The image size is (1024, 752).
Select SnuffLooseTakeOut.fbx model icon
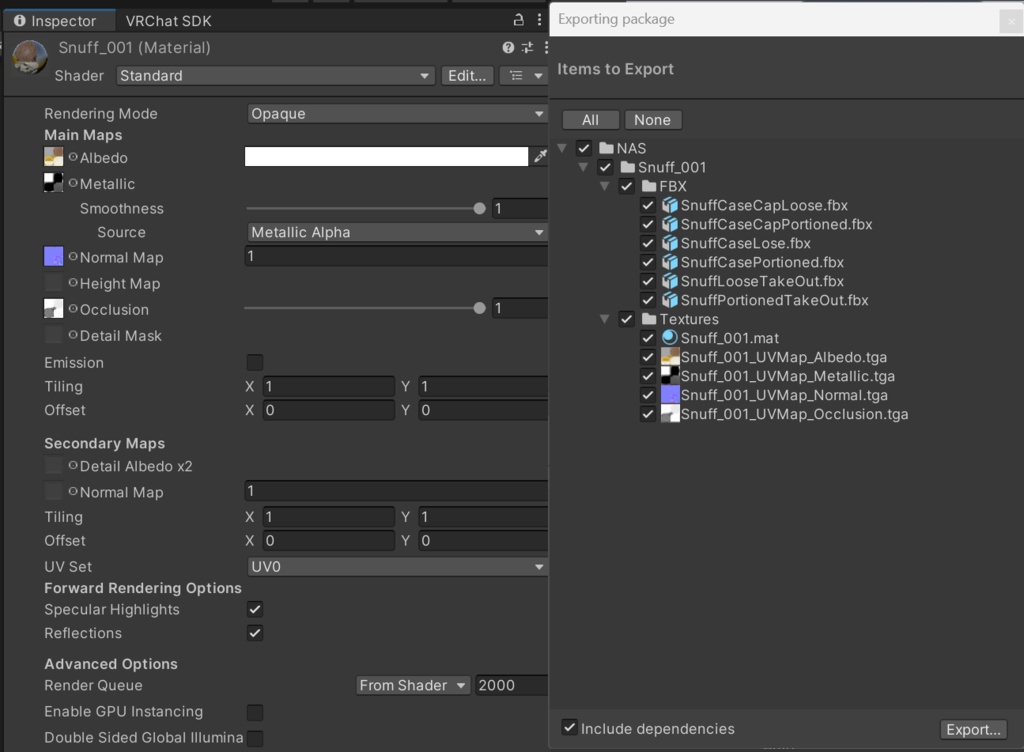click(x=669, y=281)
